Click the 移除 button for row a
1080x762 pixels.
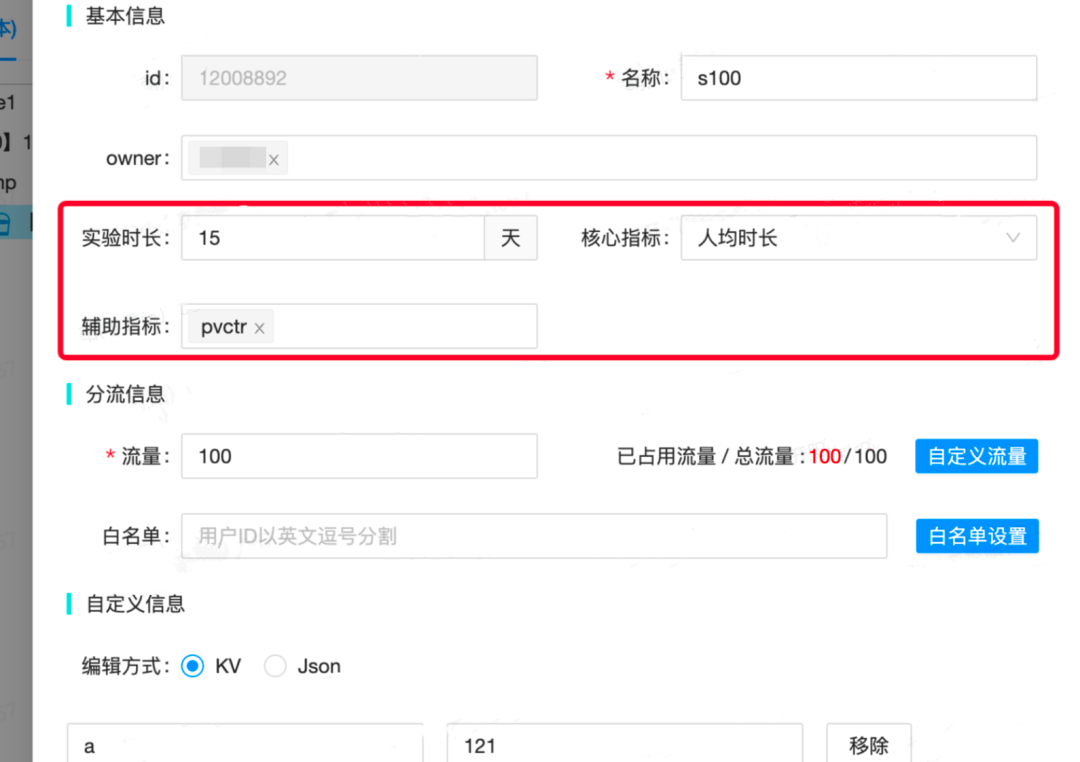[x=869, y=744]
